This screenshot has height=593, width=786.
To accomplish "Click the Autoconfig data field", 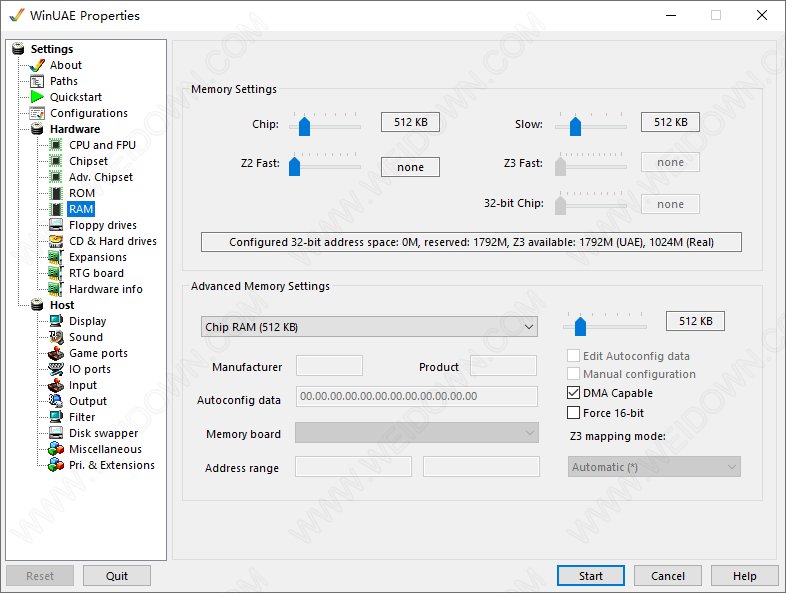I will [x=417, y=396].
